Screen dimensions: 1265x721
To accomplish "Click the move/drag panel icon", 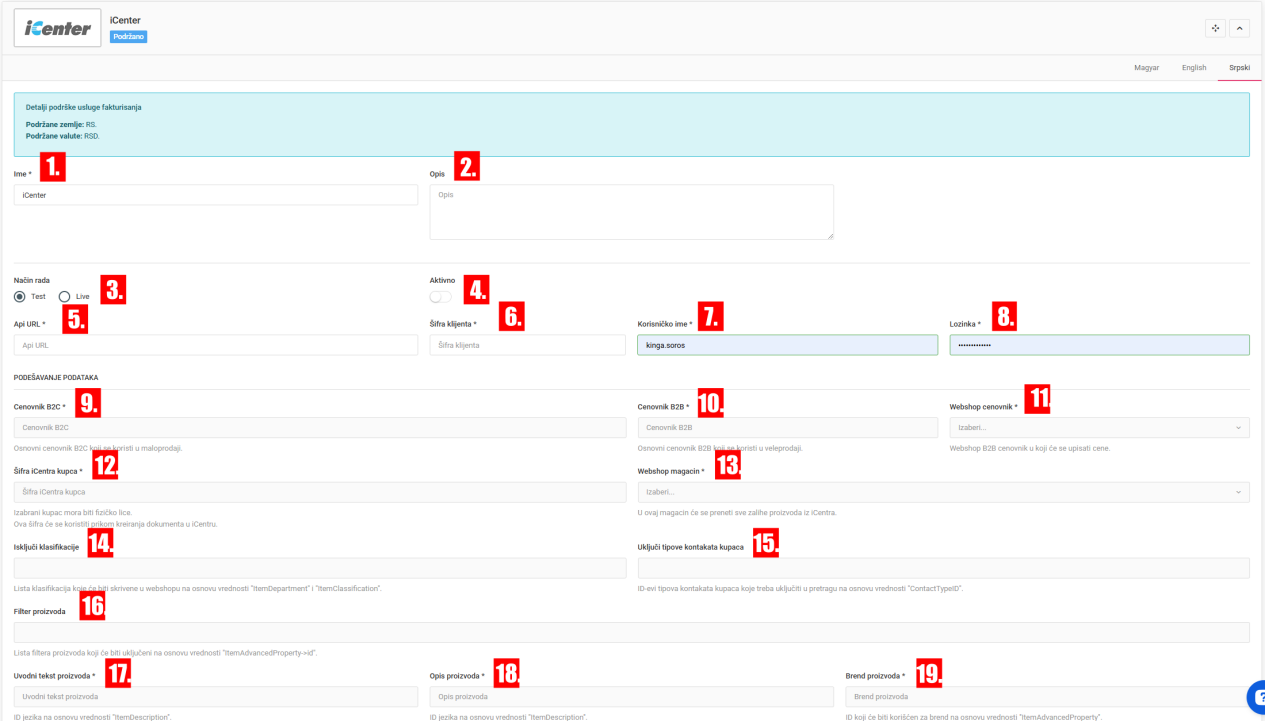I will pos(1216,28).
